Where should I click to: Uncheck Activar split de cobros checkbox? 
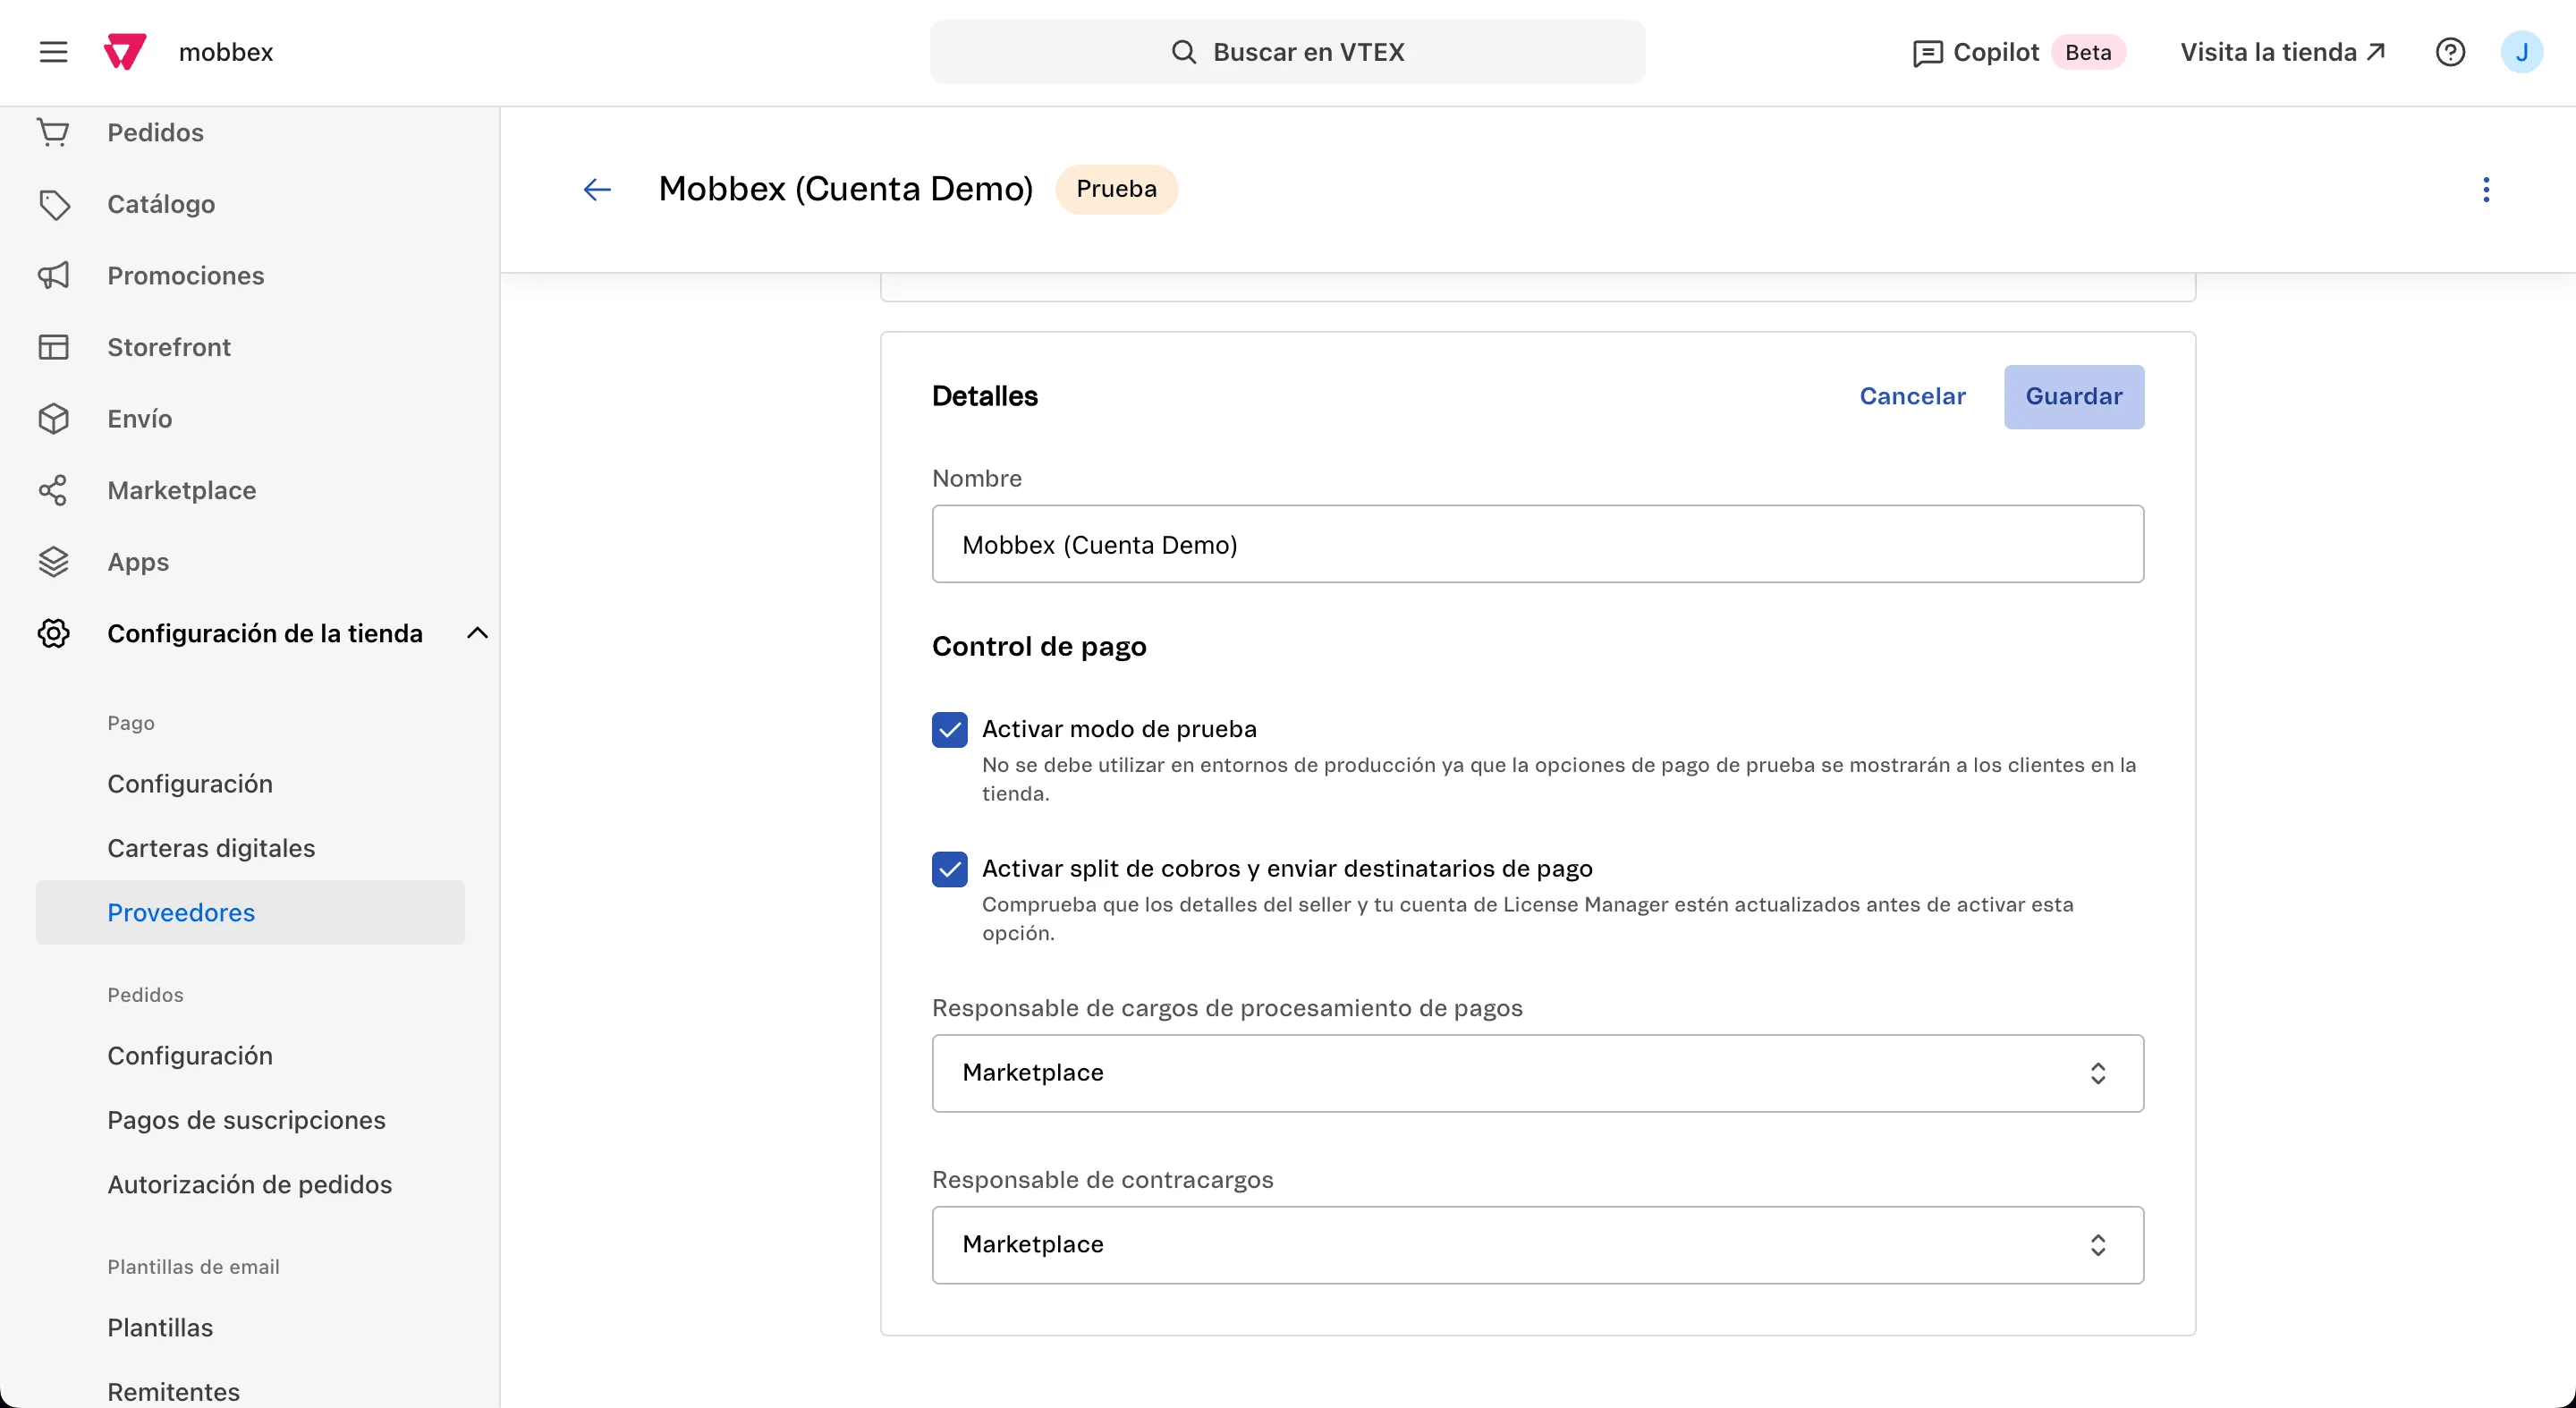[949, 869]
